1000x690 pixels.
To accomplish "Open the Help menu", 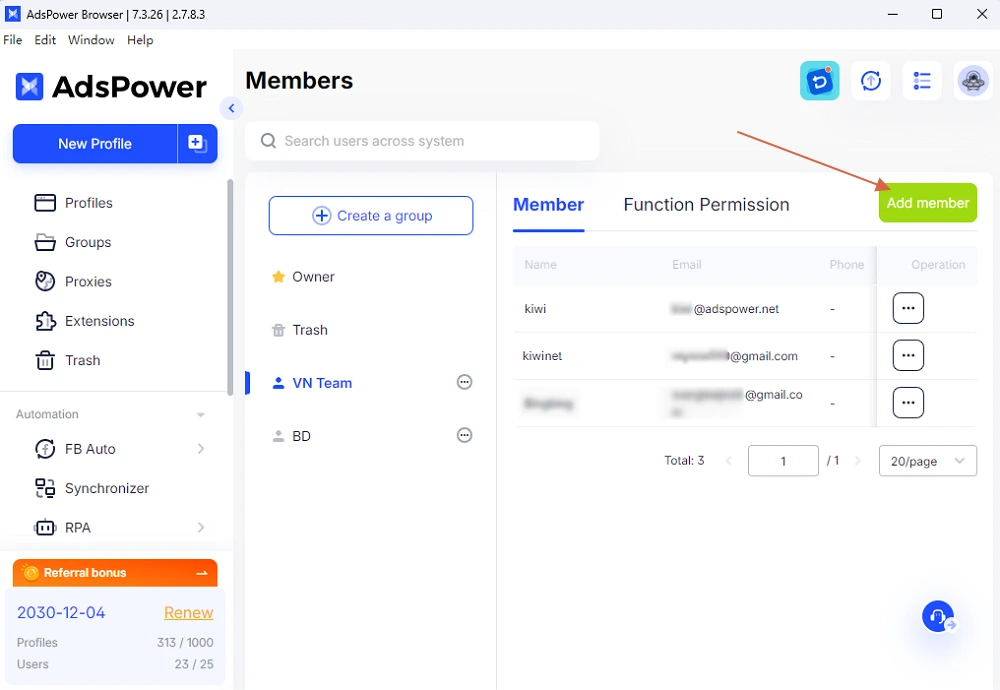I will pos(140,40).
